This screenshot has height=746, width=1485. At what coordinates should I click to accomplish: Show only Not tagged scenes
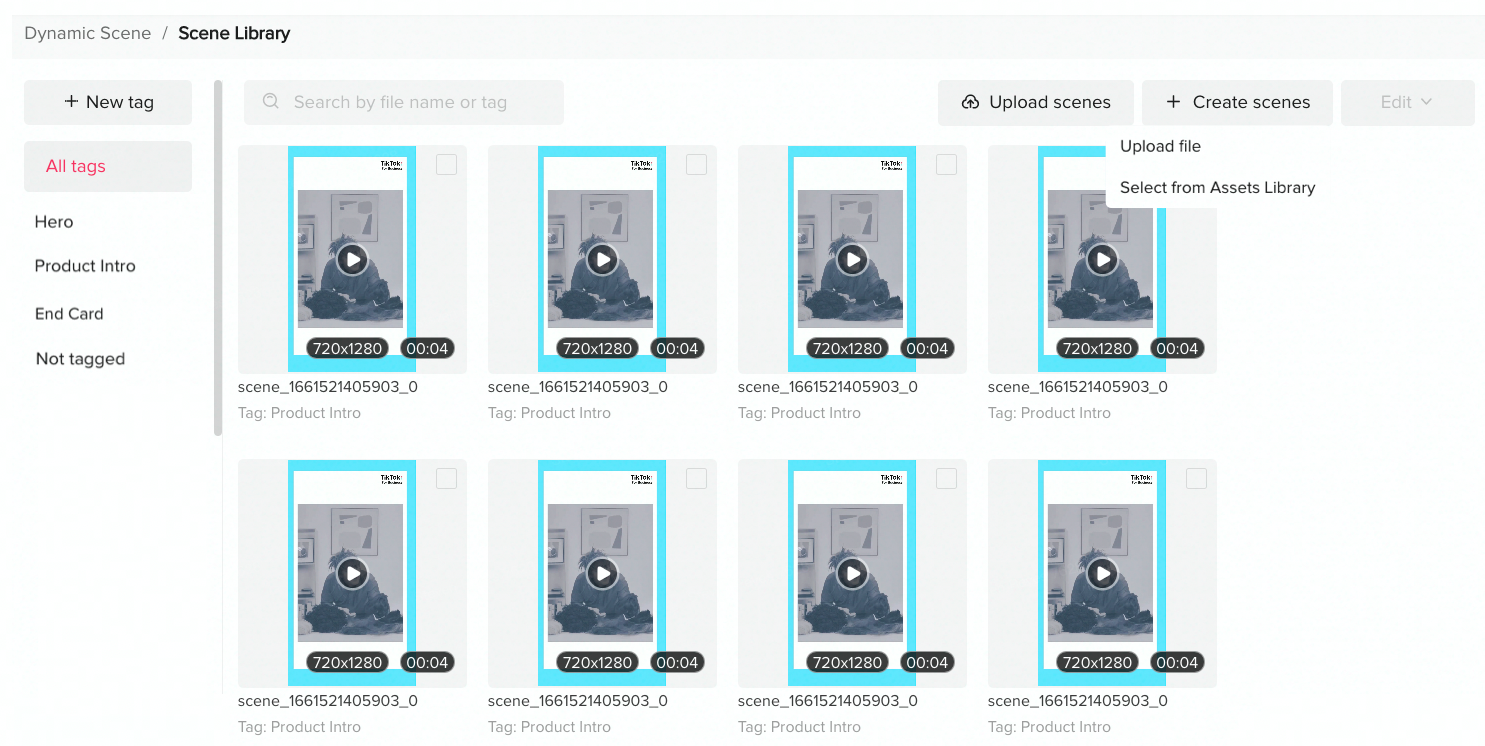point(80,359)
